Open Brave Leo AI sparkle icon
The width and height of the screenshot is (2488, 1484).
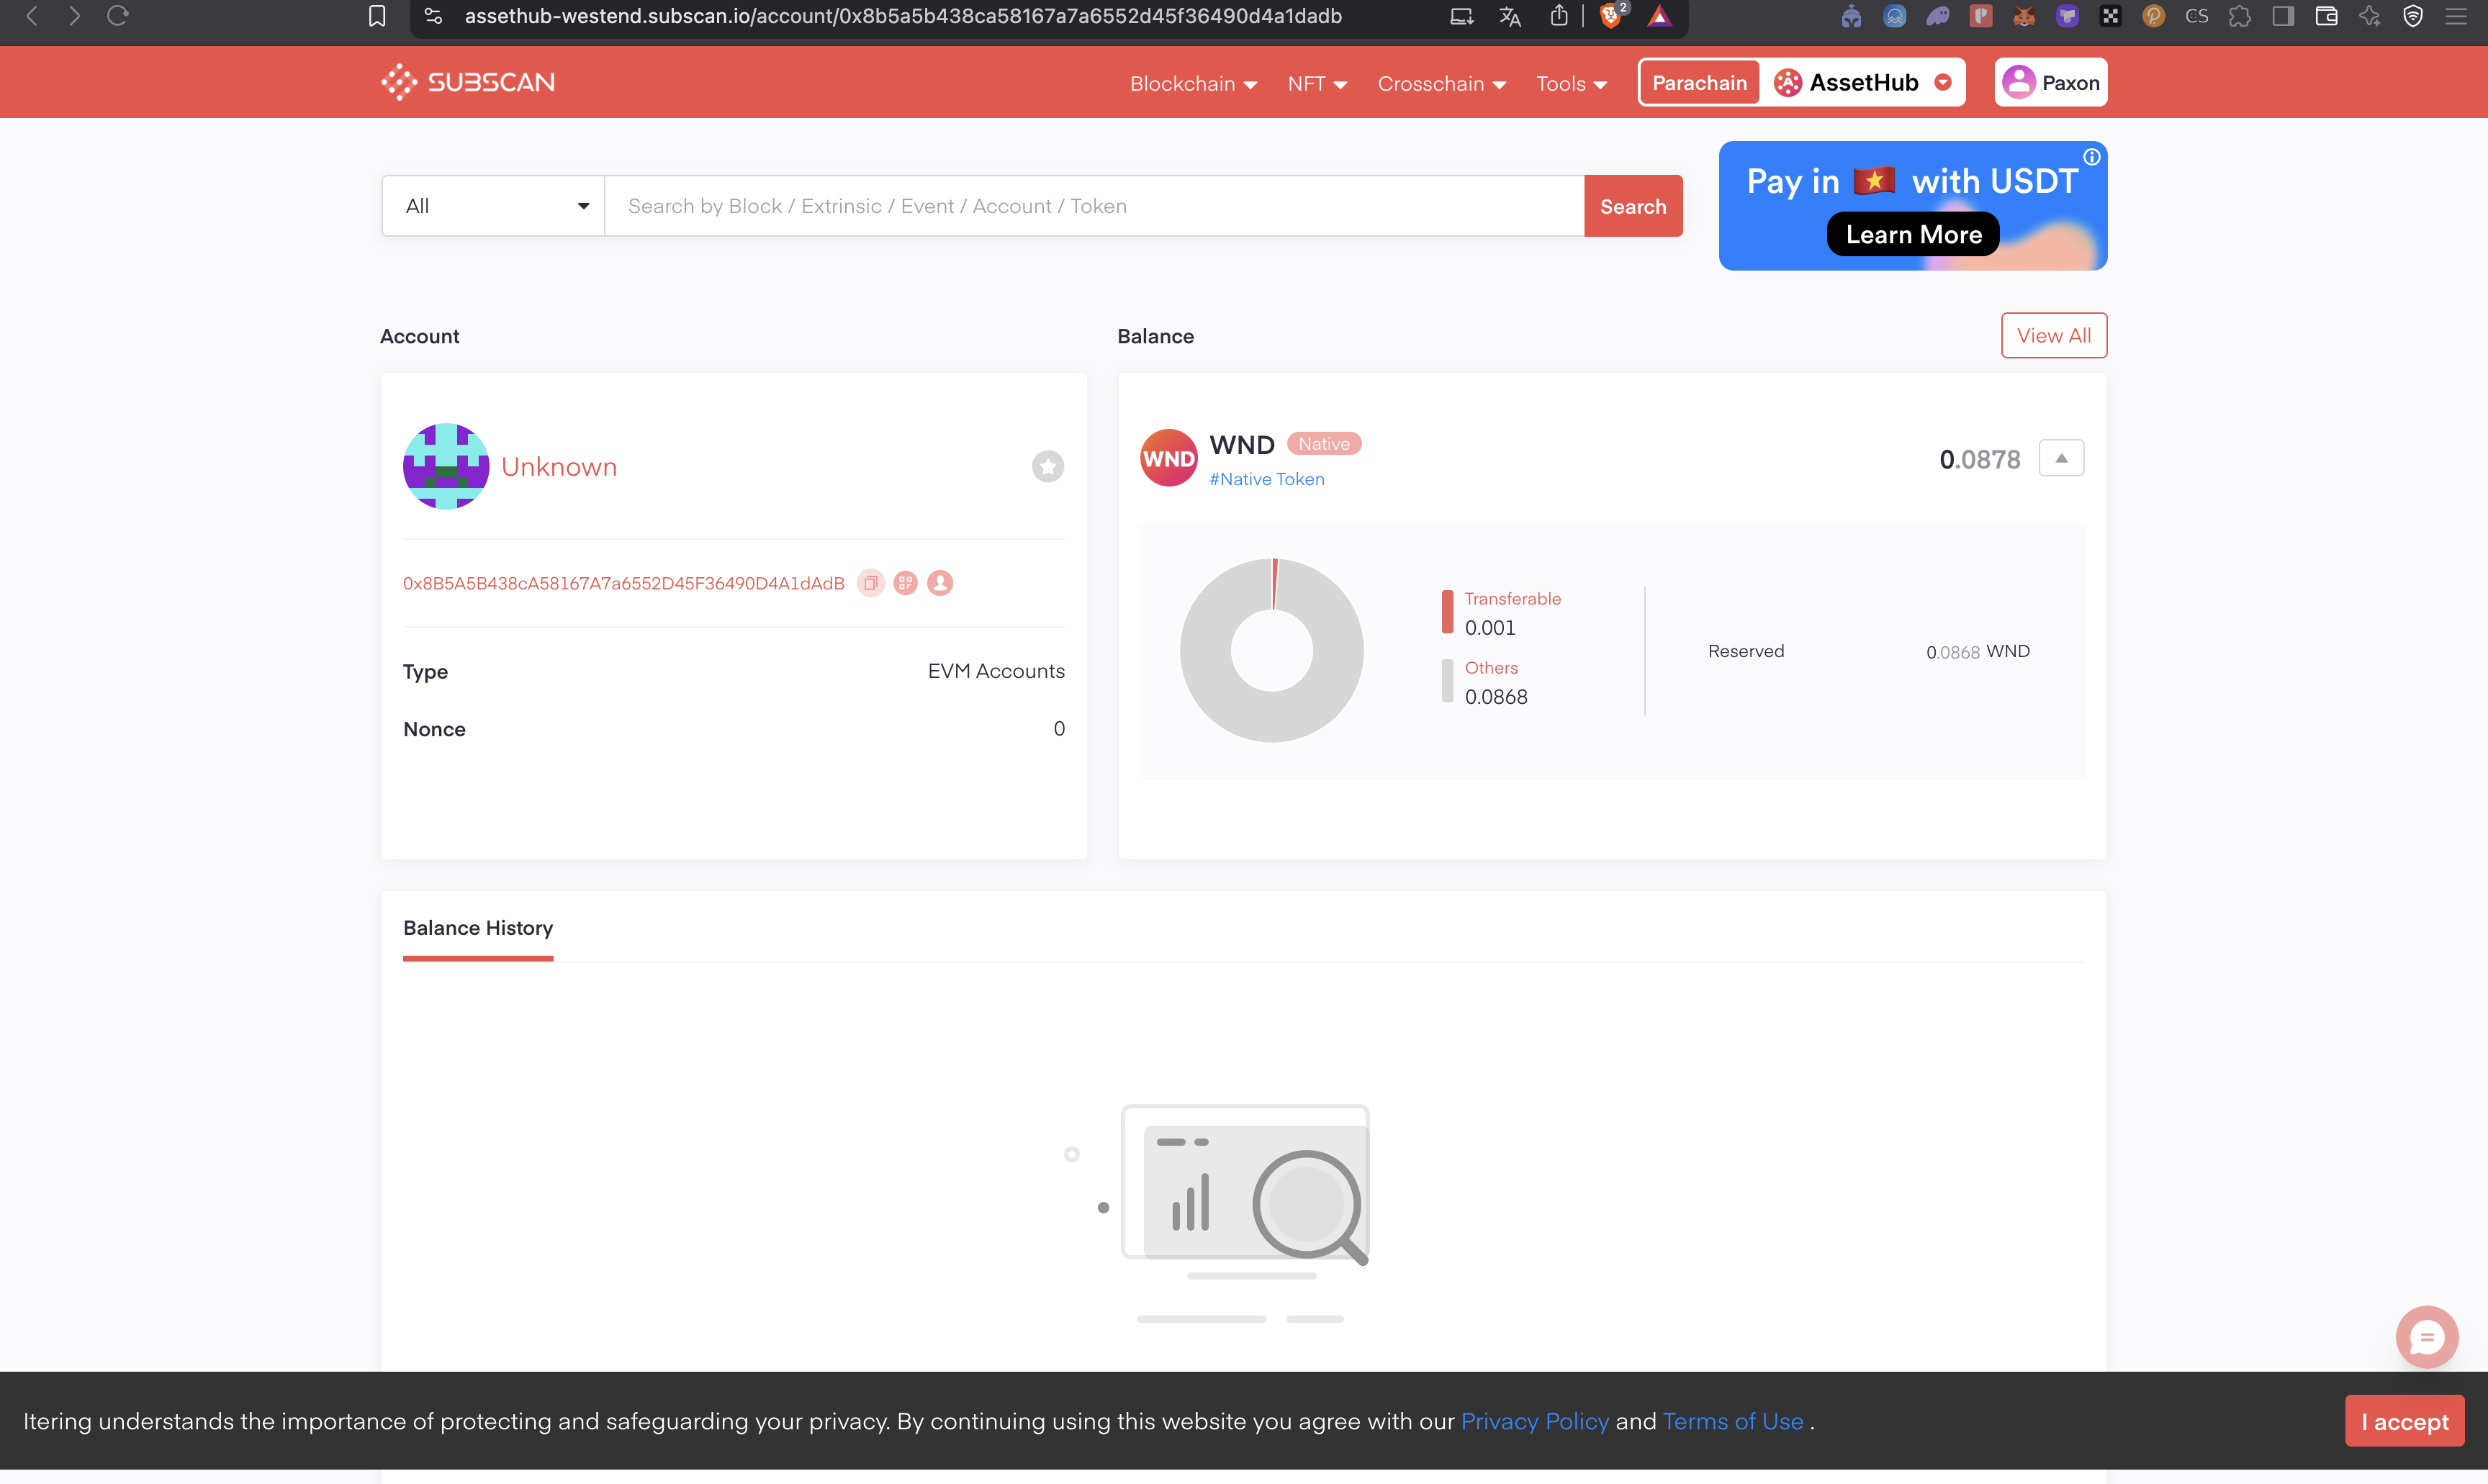tap(2369, 16)
